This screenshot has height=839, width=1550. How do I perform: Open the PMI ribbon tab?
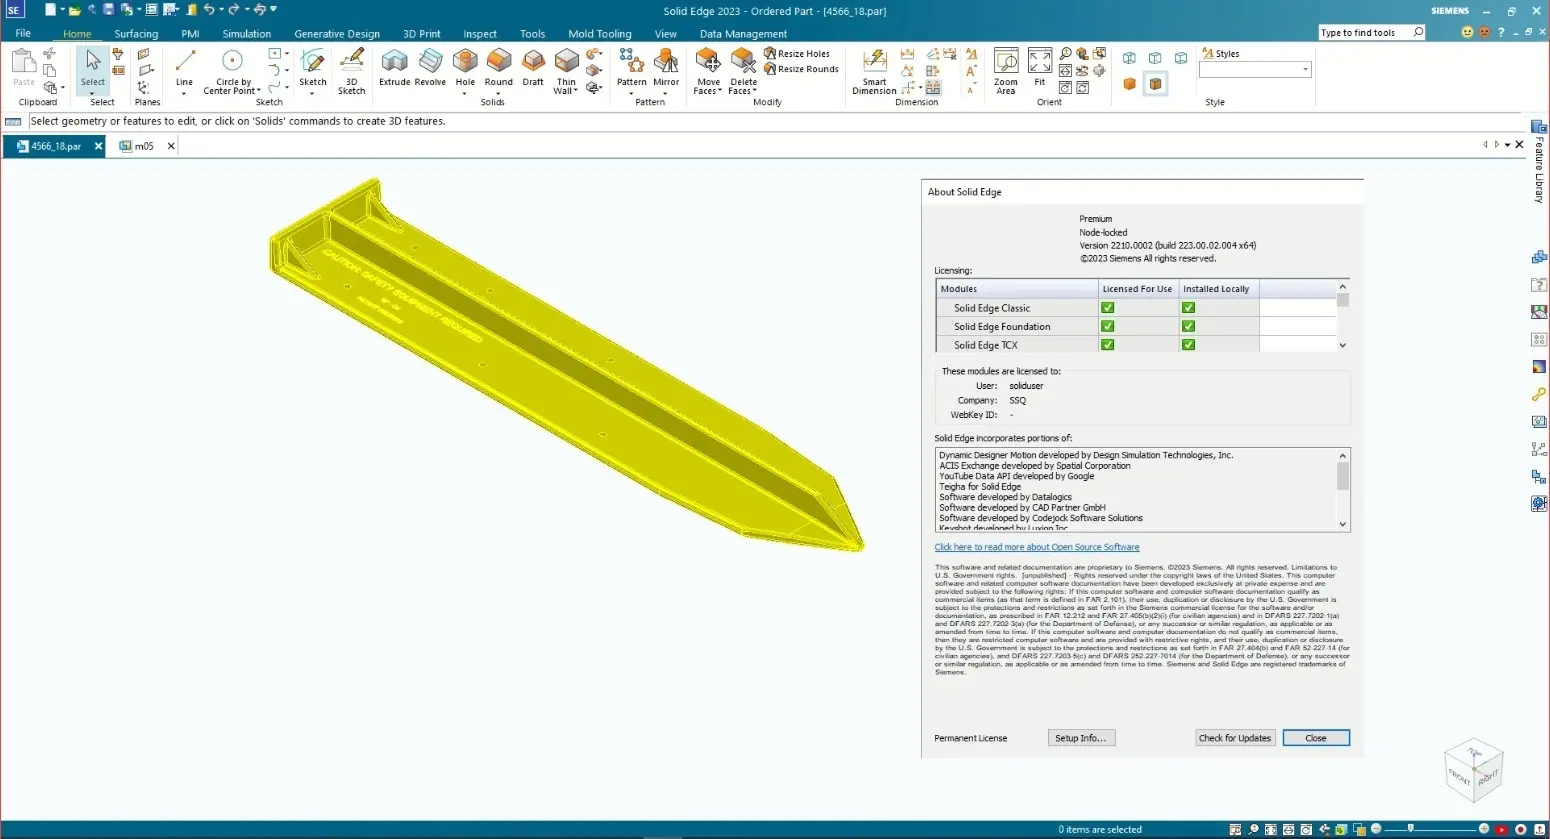click(190, 34)
